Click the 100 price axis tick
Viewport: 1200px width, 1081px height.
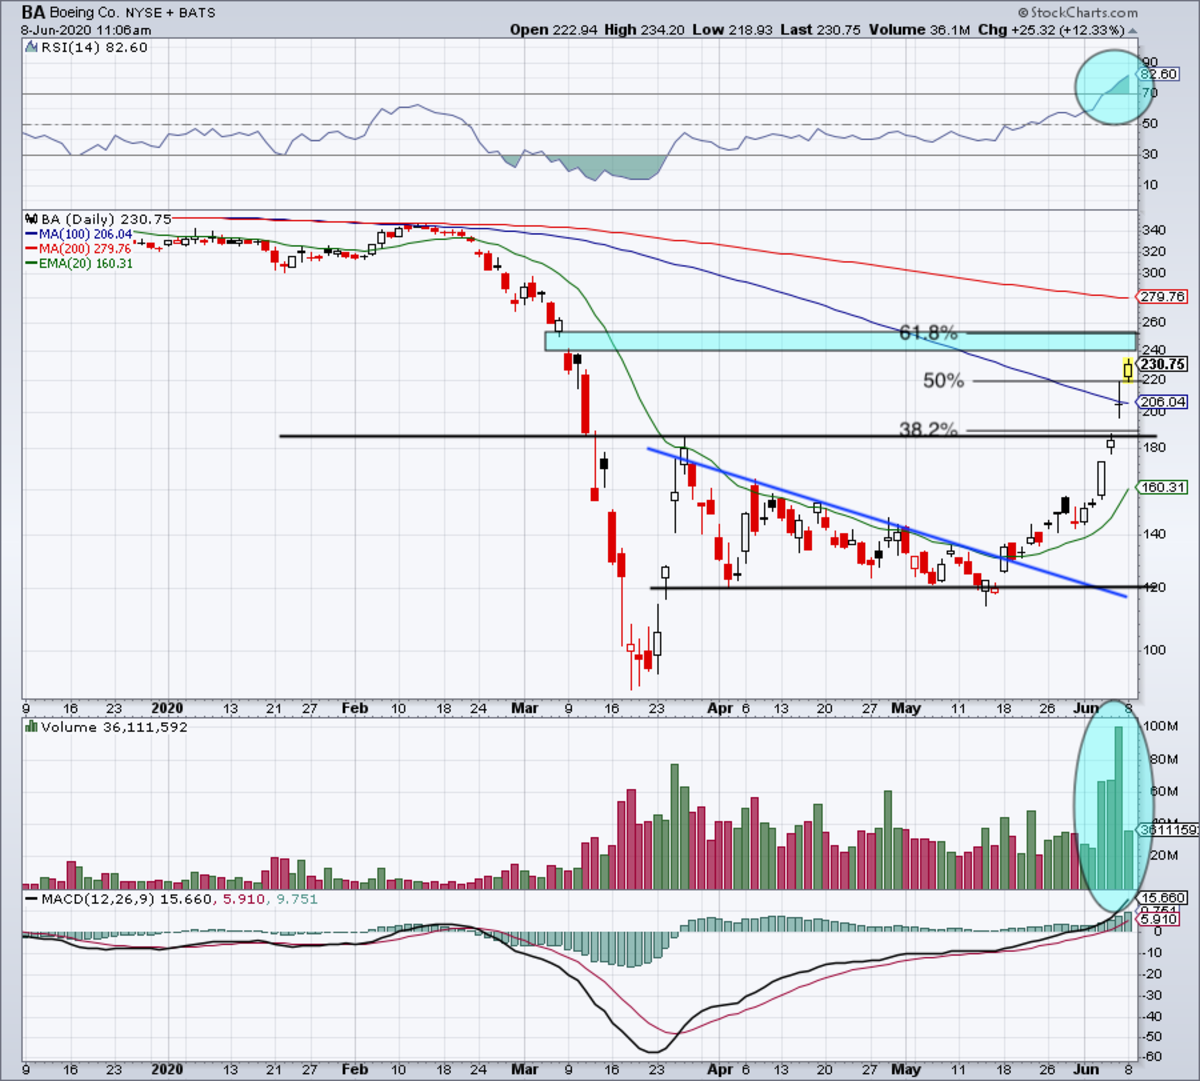(1153, 650)
